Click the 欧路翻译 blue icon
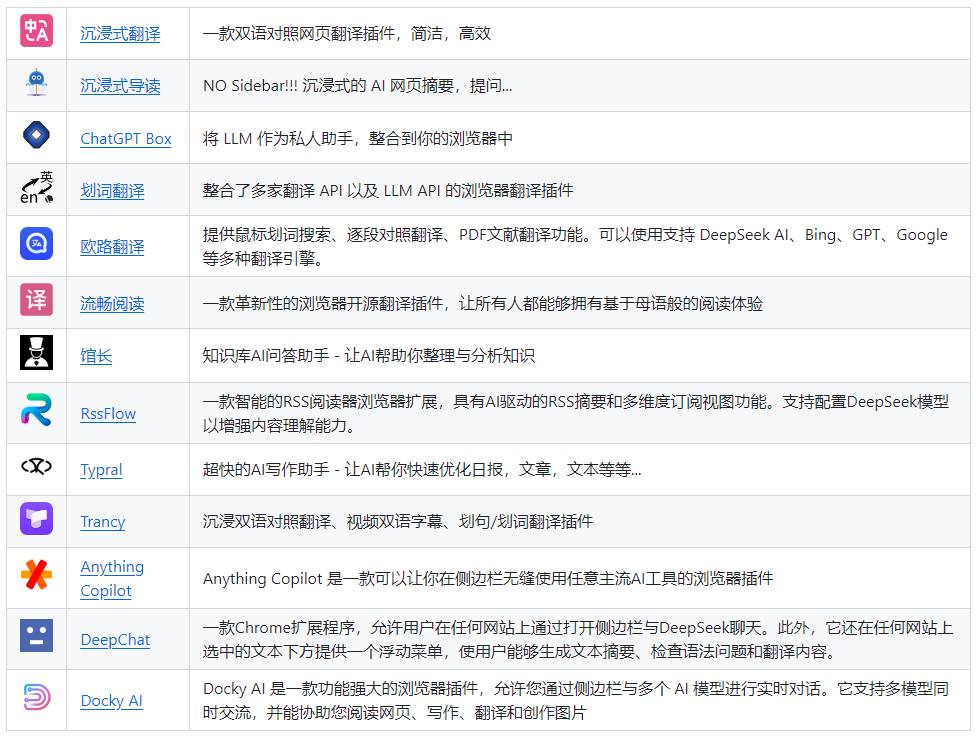This screenshot has width=976, height=737. pos(36,243)
